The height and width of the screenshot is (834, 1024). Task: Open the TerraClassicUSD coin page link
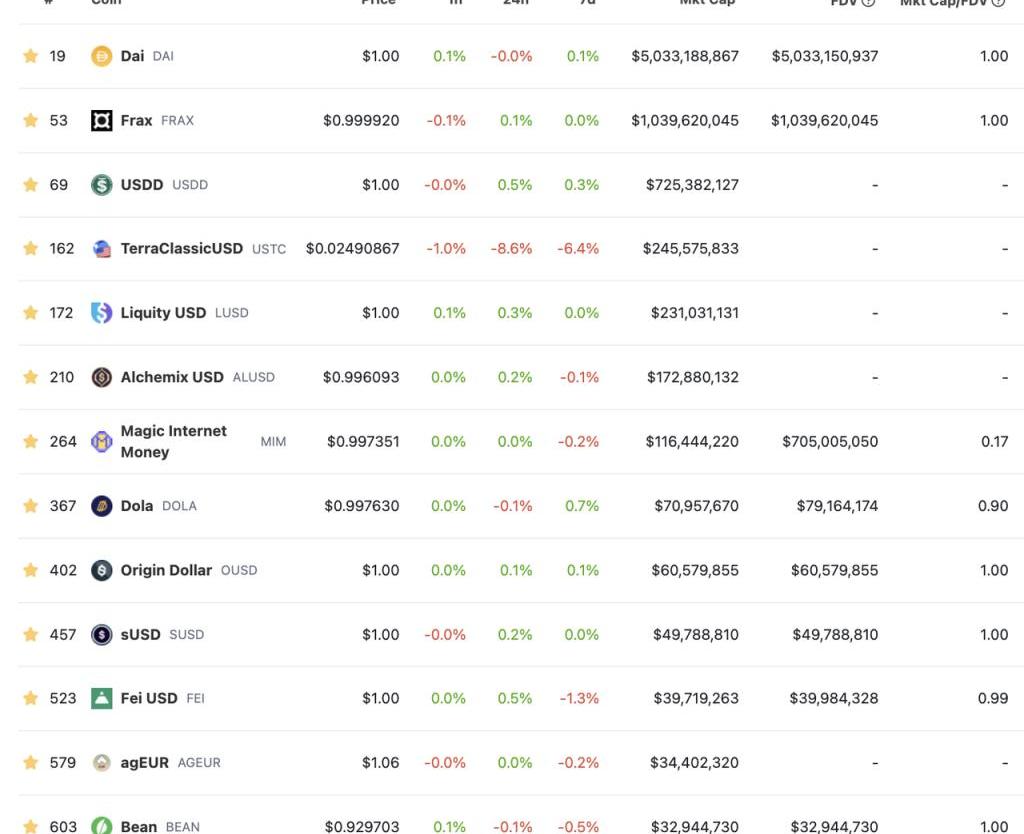point(181,248)
